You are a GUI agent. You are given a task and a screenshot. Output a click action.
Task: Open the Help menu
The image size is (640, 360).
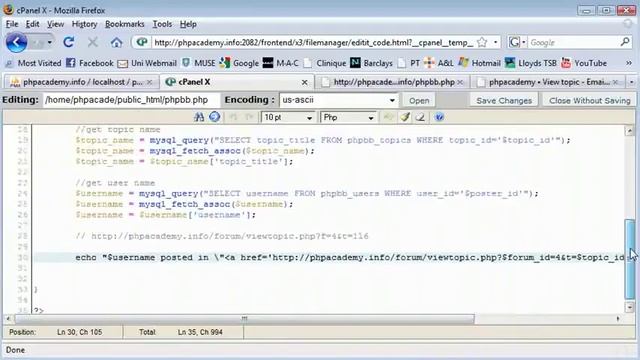coord(188,24)
